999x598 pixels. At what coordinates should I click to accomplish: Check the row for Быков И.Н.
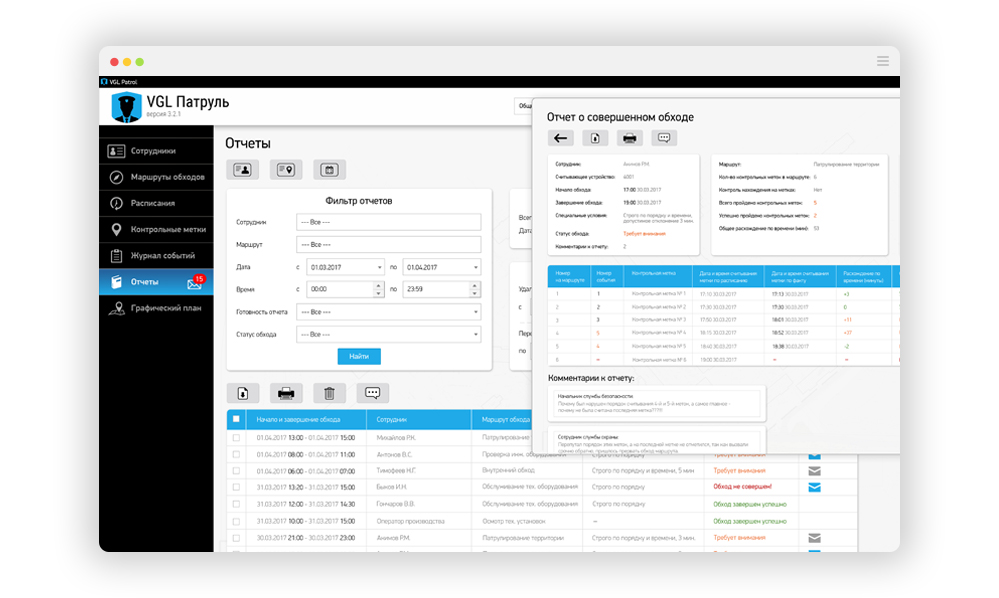tap(236, 487)
